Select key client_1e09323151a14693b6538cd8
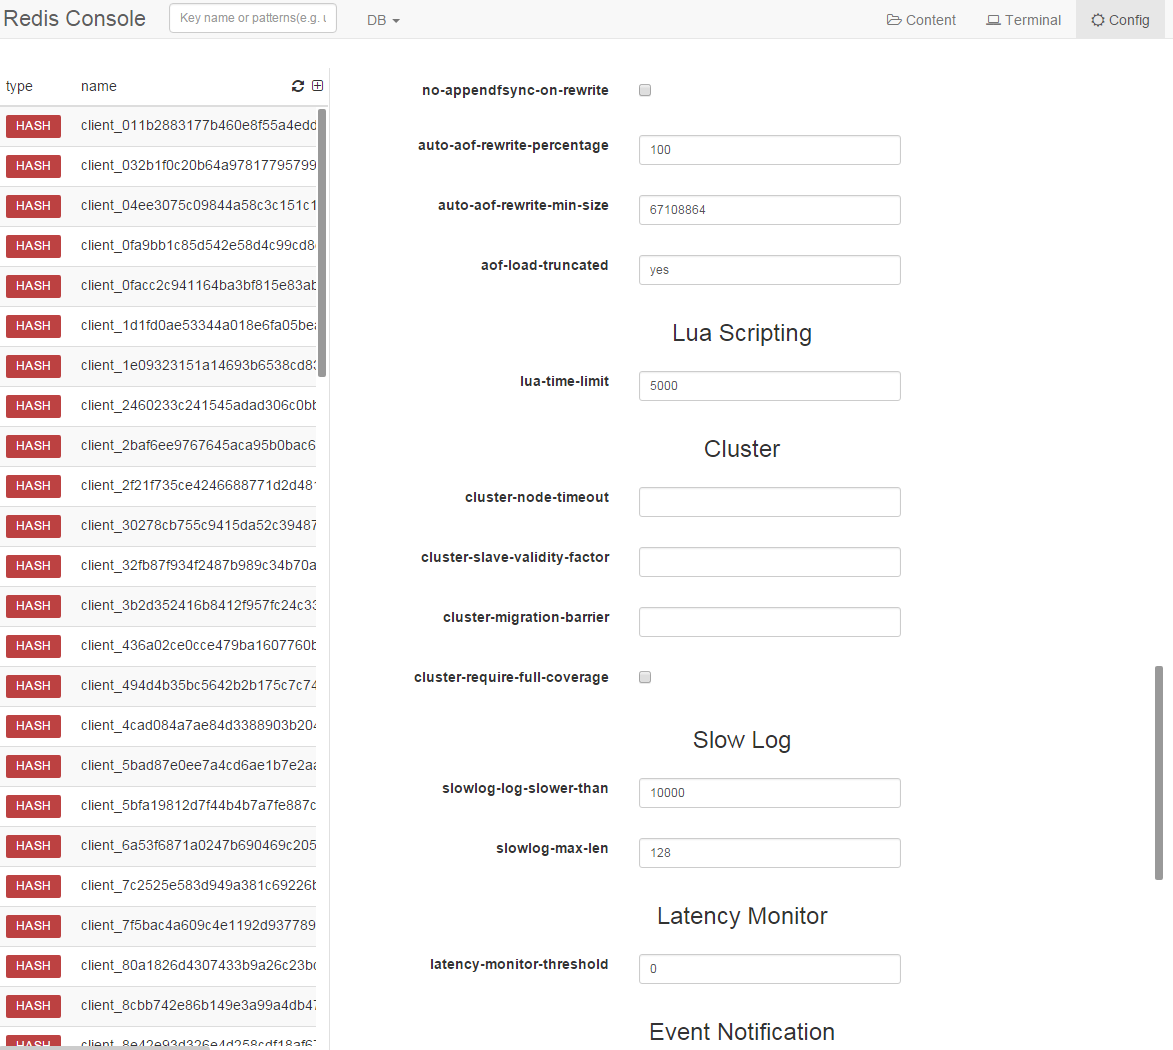The height and width of the screenshot is (1050, 1173). coord(198,366)
